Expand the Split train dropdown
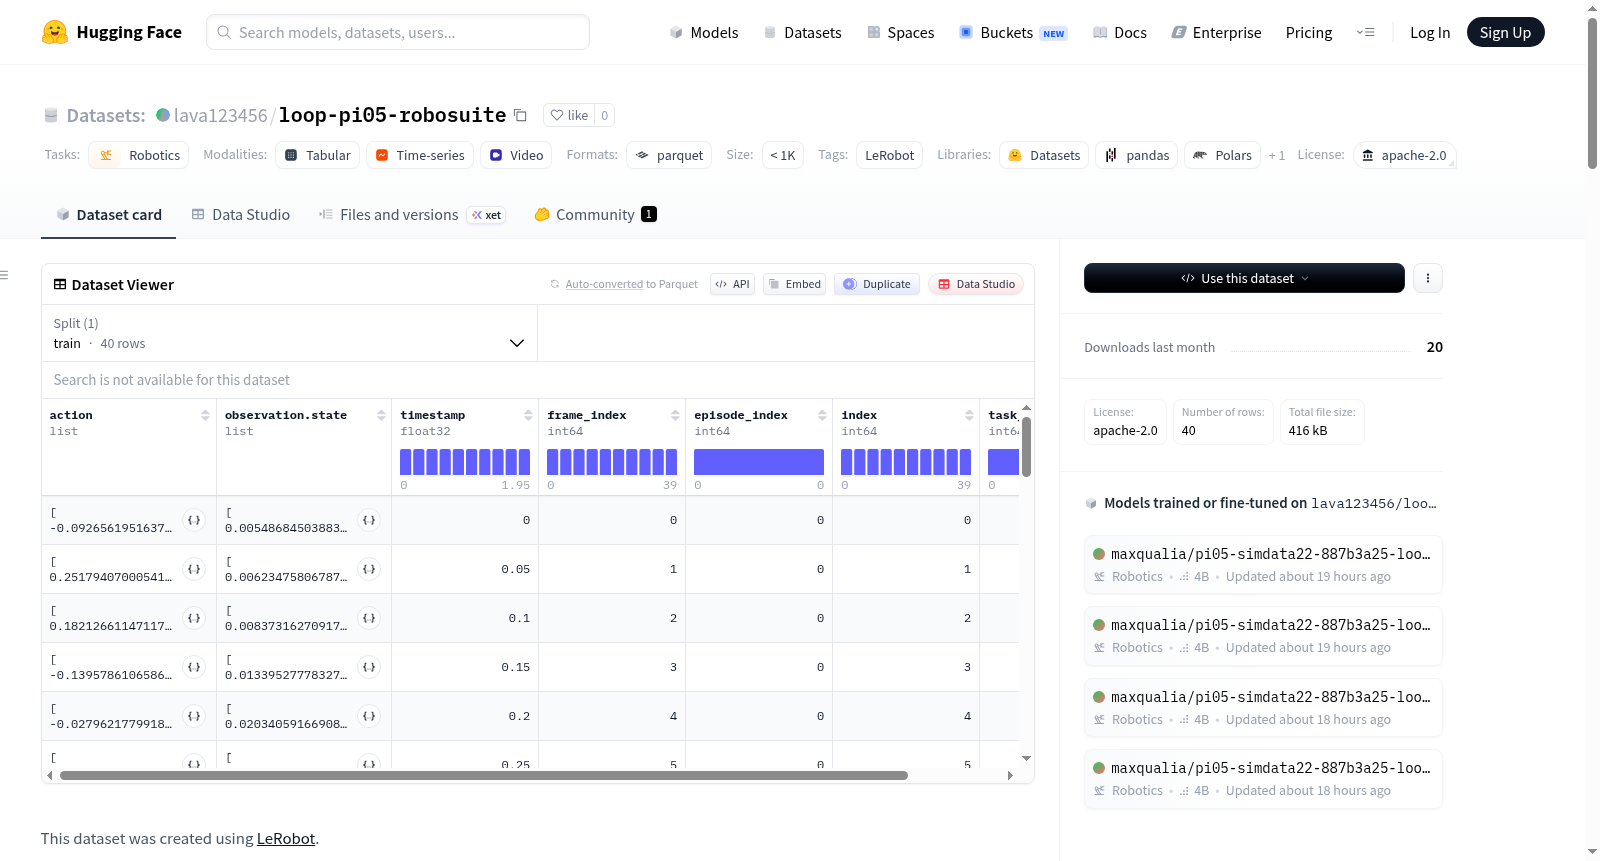Image resolution: width=1600 pixels, height=861 pixels. point(289,333)
